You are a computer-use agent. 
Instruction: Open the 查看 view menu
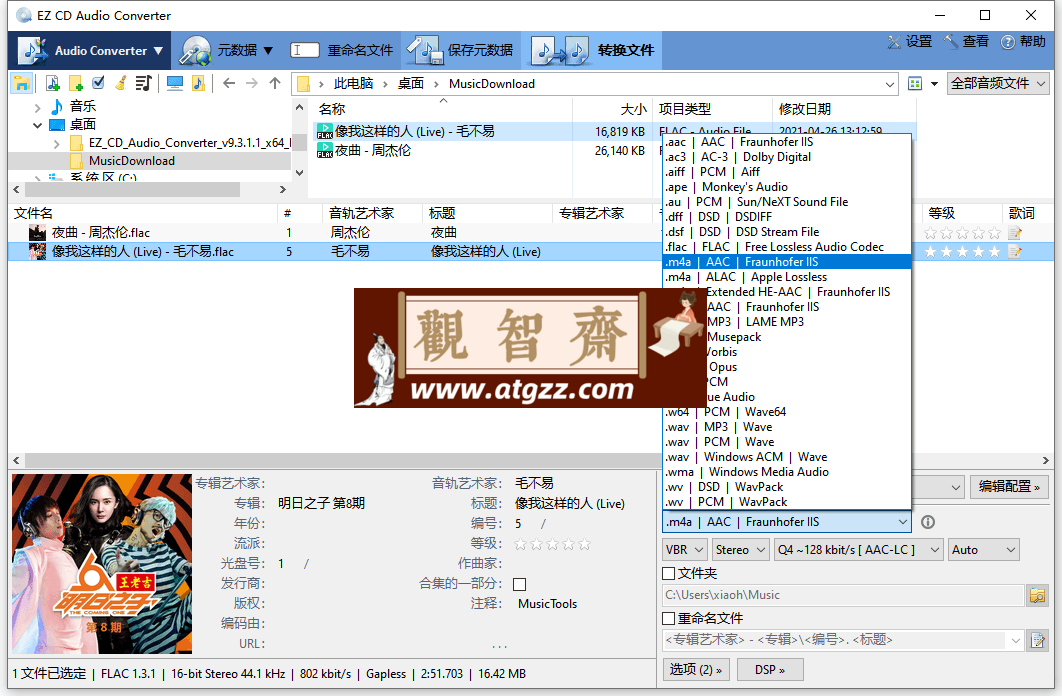click(x=967, y=42)
